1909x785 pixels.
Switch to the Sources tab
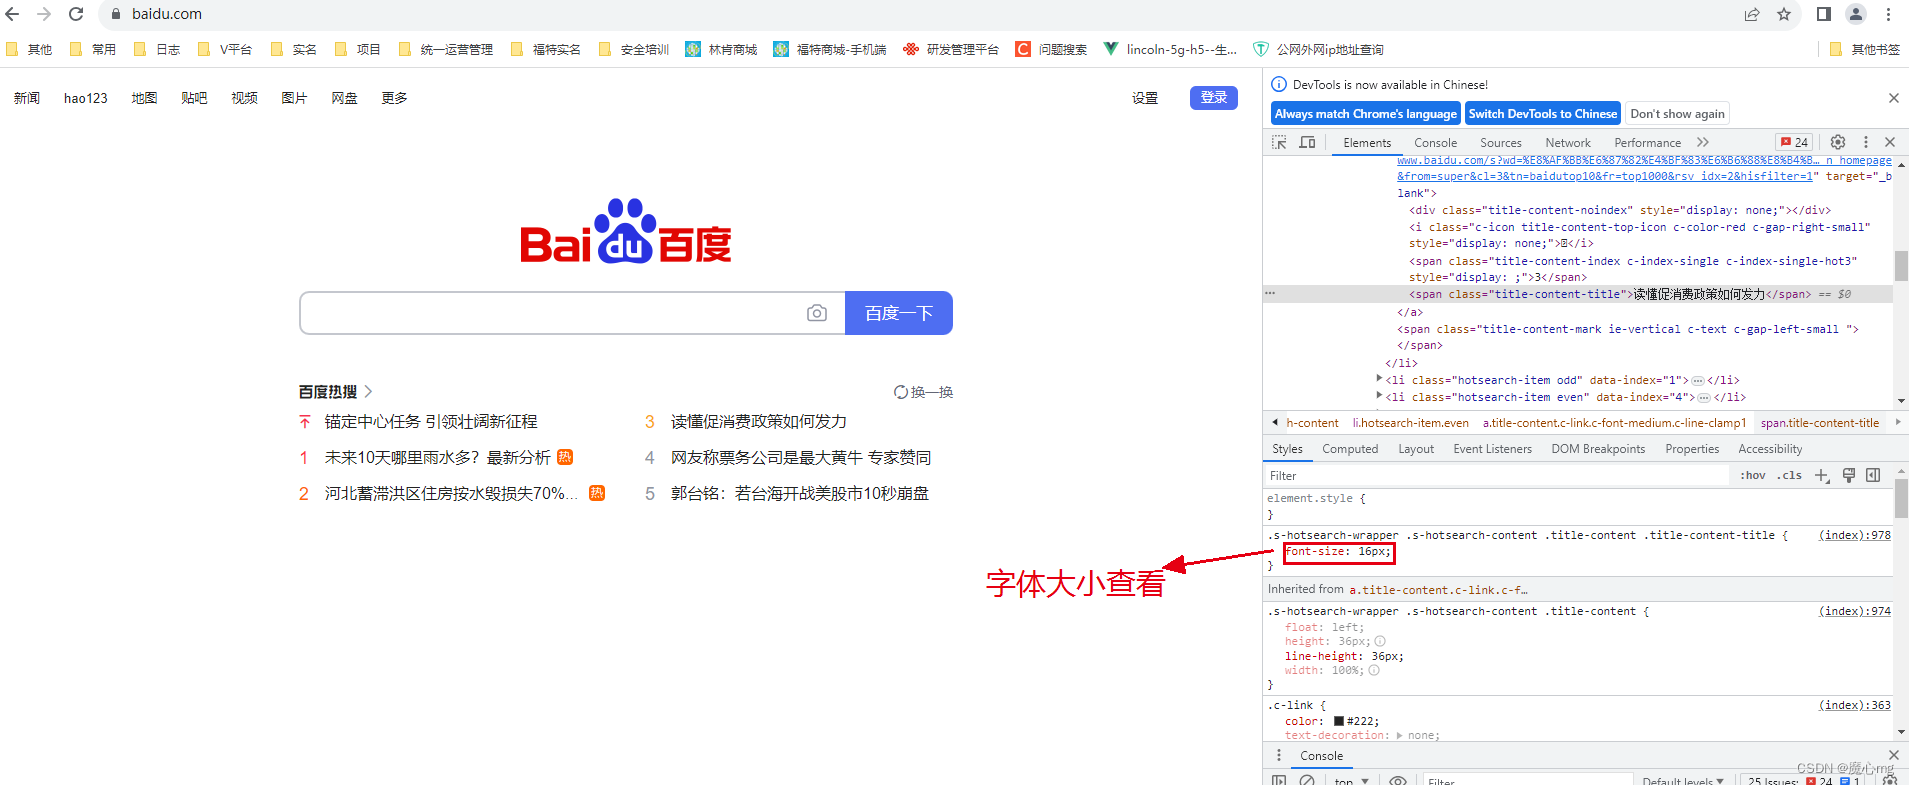[x=1500, y=143]
